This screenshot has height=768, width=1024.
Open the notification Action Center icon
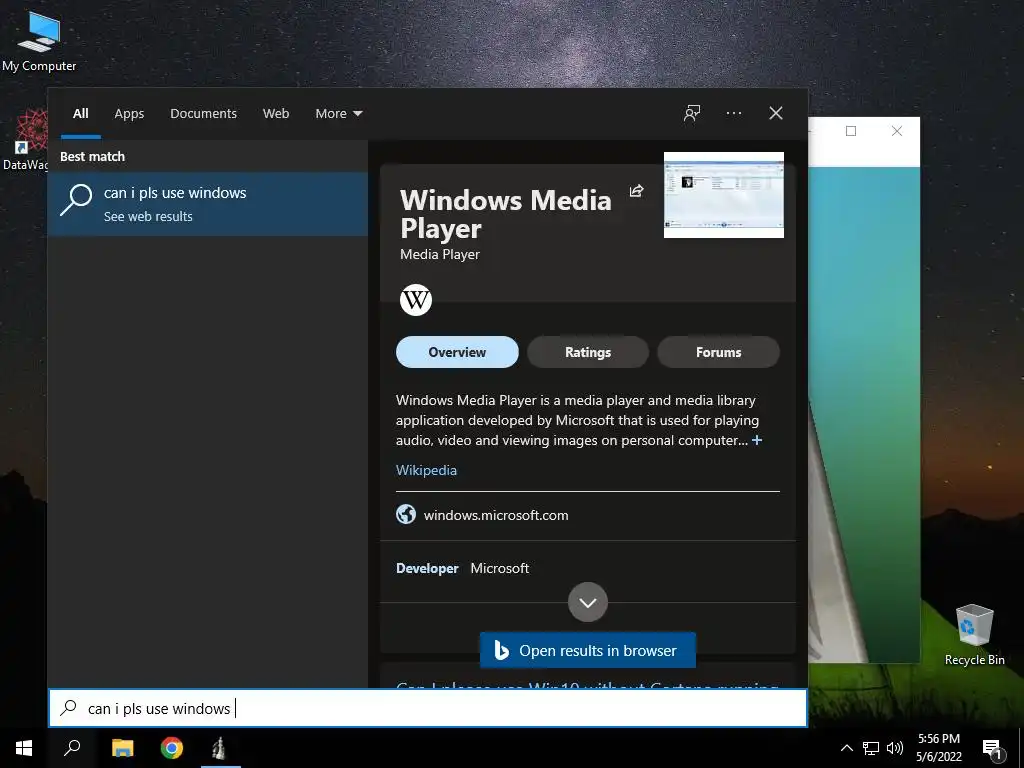(x=992, y=750)
